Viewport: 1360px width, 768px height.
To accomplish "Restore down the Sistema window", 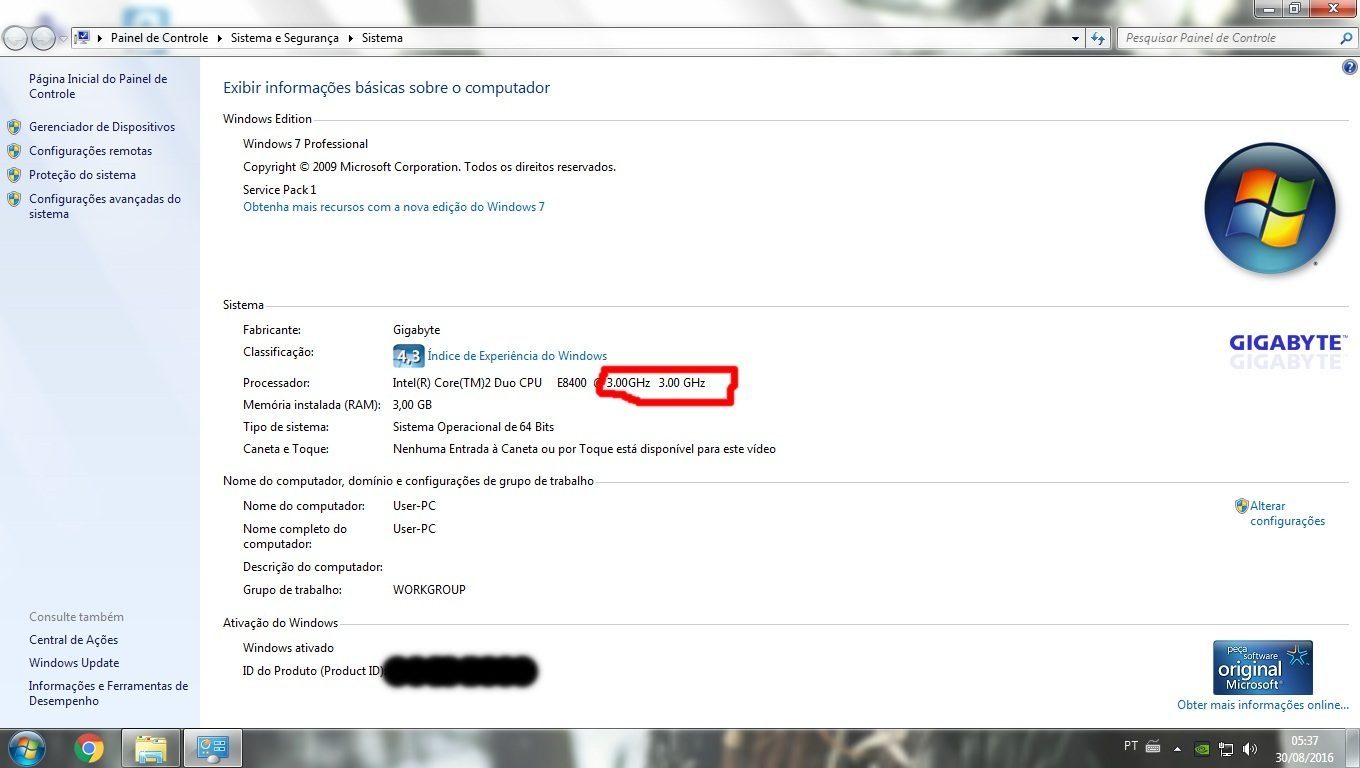I will coord(1295,8).
